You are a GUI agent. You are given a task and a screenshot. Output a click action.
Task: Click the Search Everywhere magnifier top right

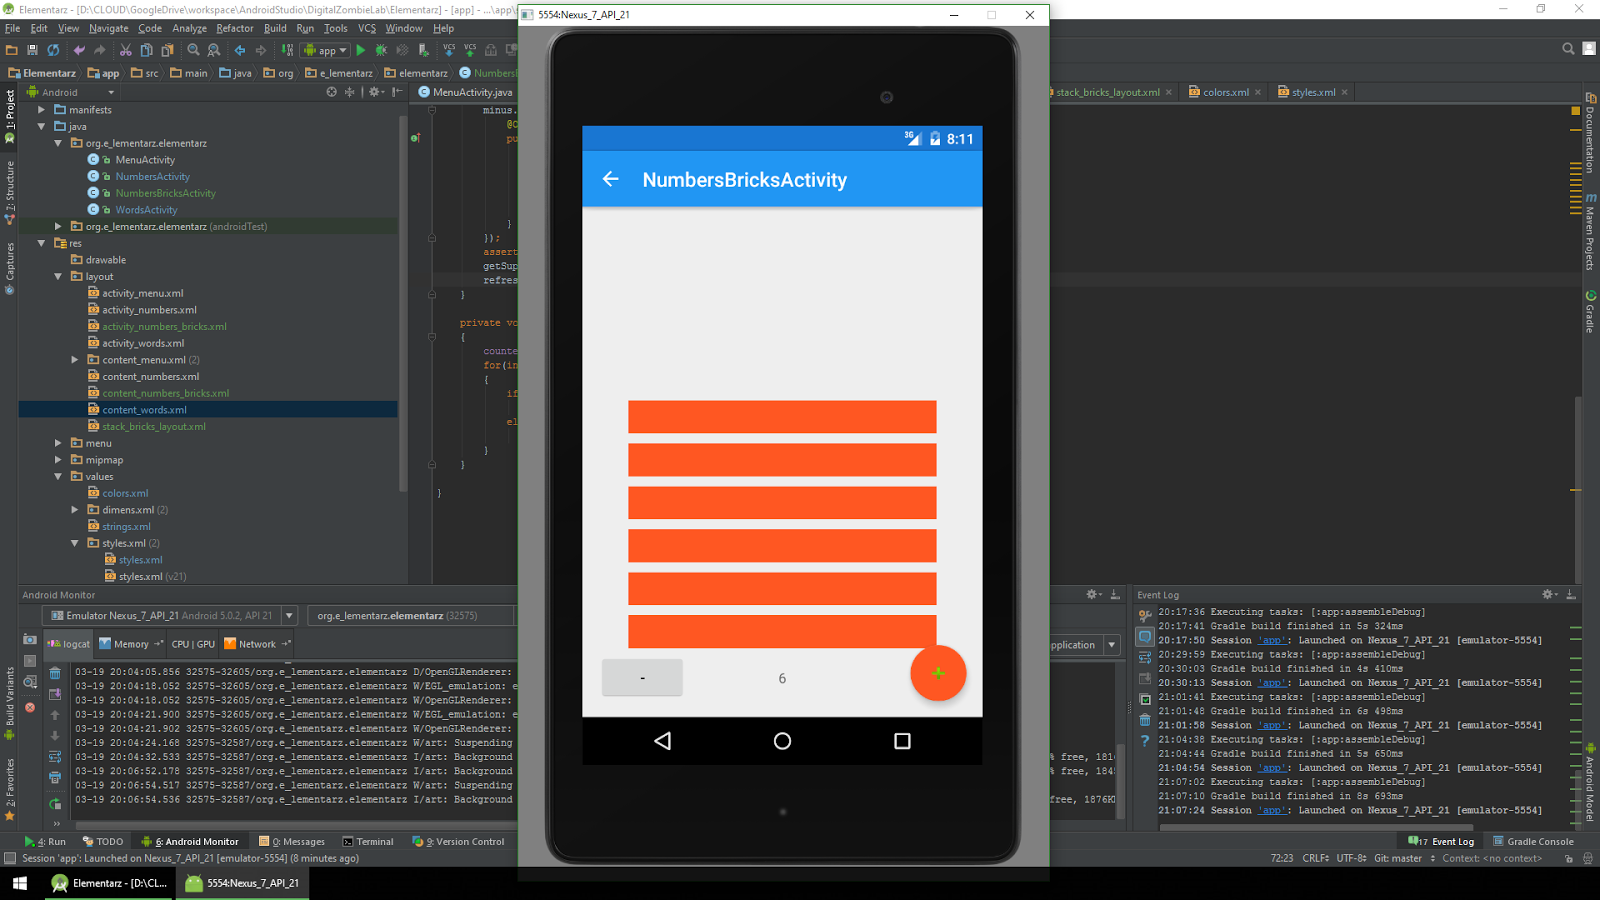point(1568,48)
